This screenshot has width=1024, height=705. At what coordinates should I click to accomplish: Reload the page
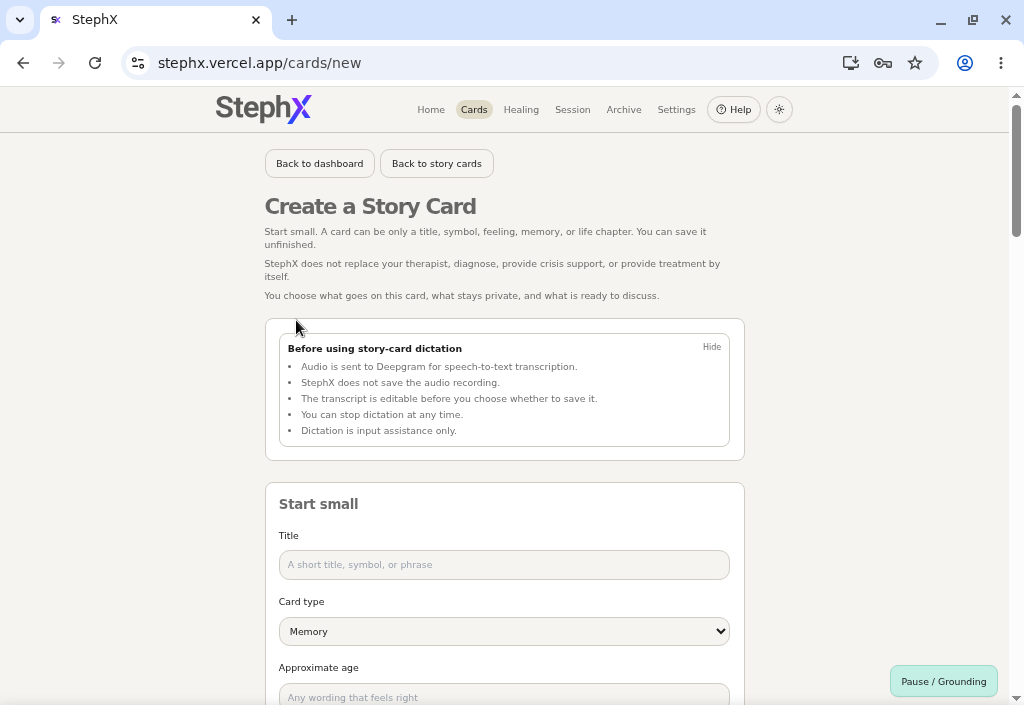(95, 63)
